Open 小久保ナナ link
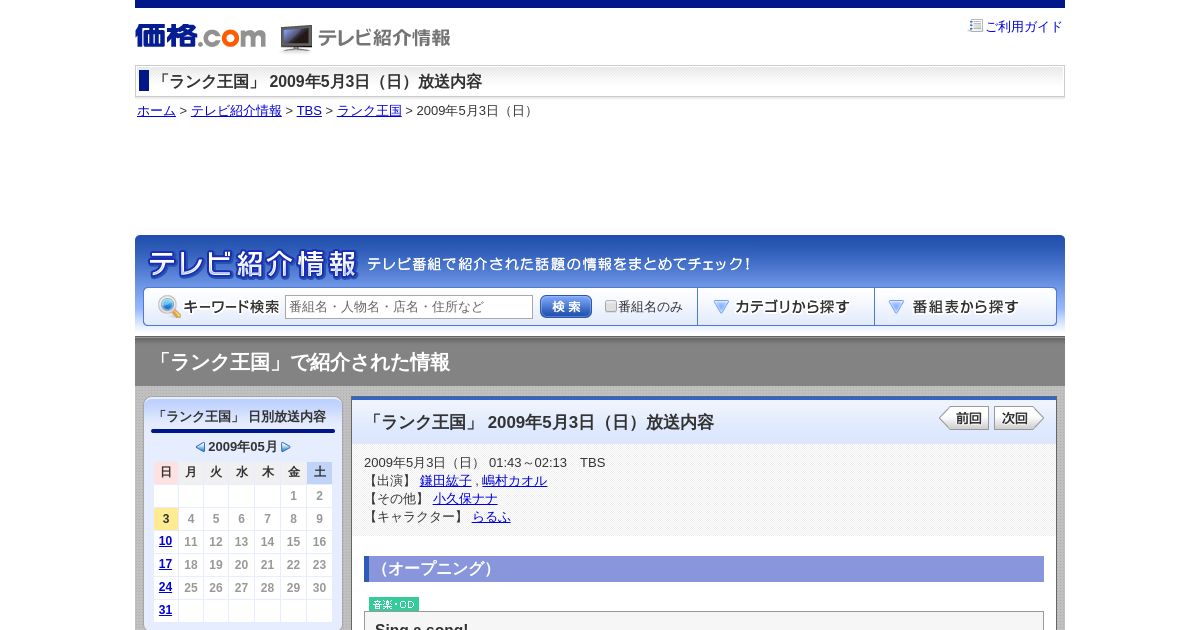This screenshot has width=1200, height=630. [465, 499]
